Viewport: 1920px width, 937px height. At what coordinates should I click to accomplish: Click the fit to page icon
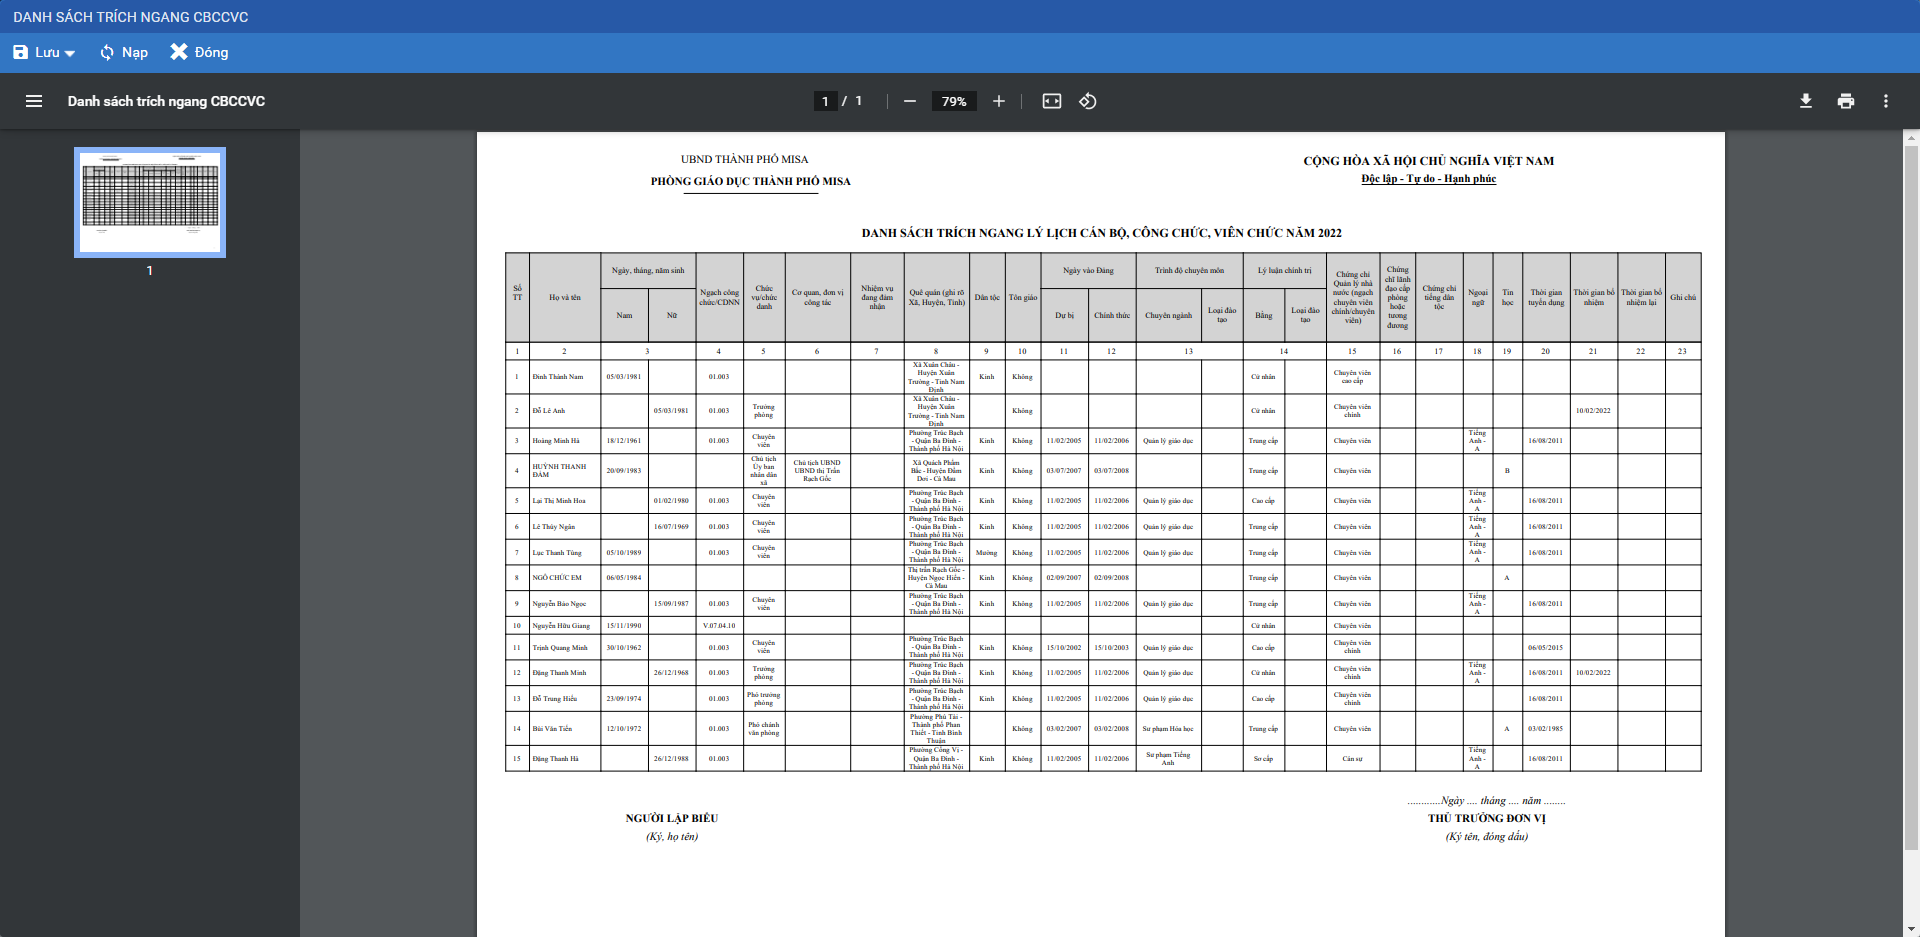pos(1051,101)
